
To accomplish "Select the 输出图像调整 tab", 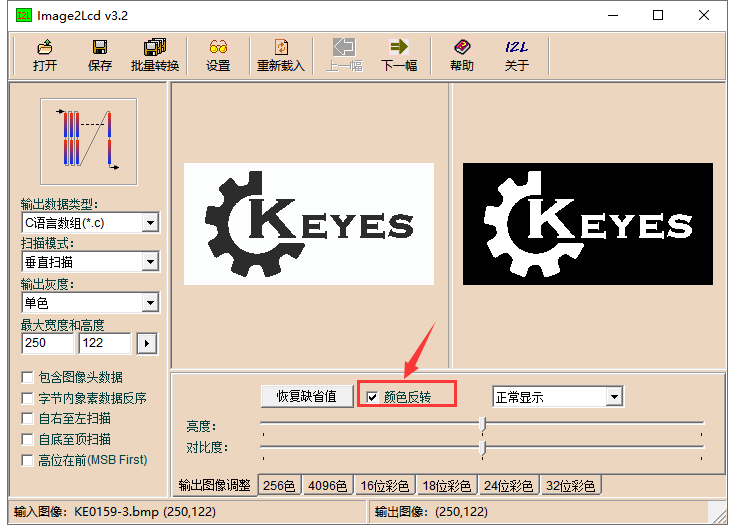I will [214, 485].
